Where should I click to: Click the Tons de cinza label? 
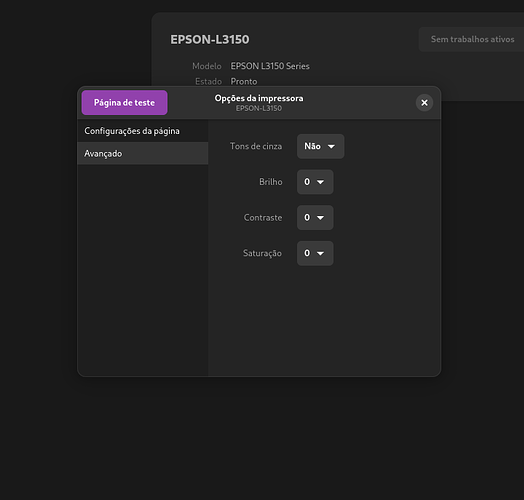[x=256, y=146]
